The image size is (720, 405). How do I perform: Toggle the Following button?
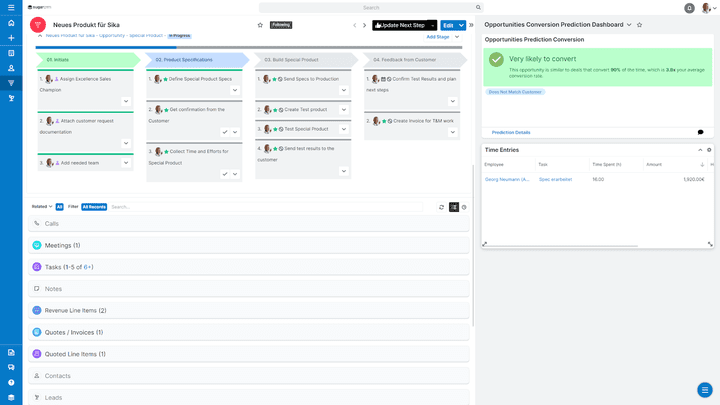281,25
